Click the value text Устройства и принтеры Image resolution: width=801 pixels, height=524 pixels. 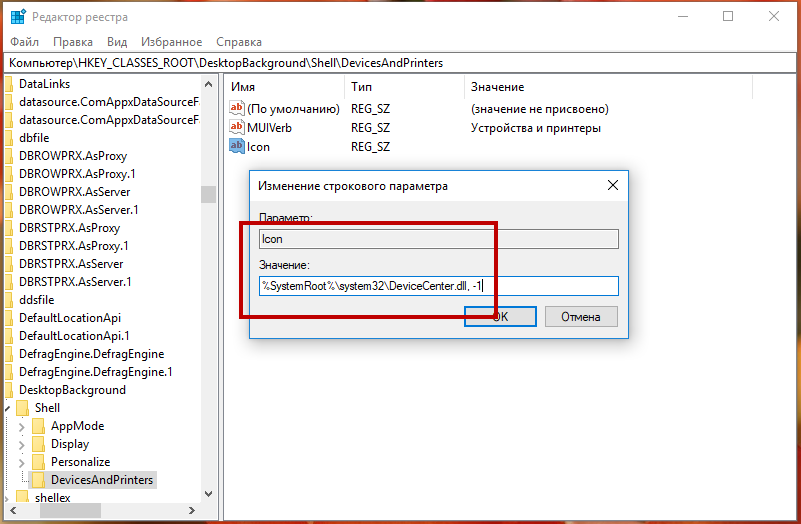point(536,128)
